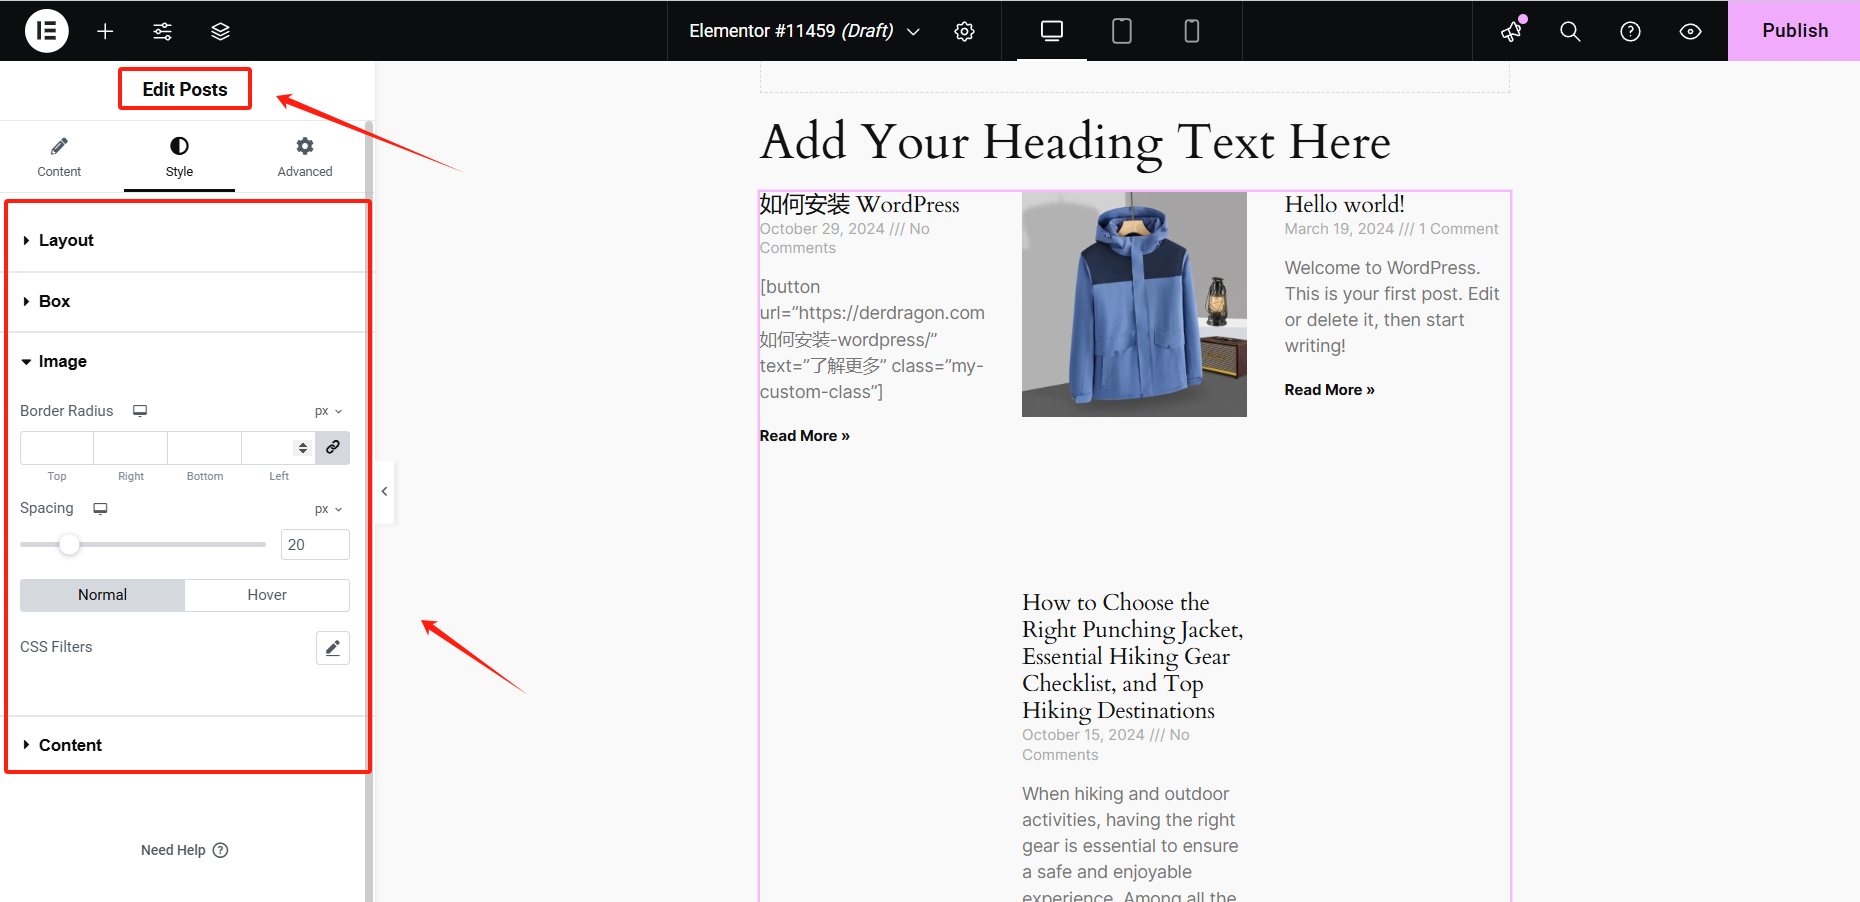The height and width of the screenshot is (902, 1860).
Task: Click the Spacing slider handle
Action: coord(69,545)
